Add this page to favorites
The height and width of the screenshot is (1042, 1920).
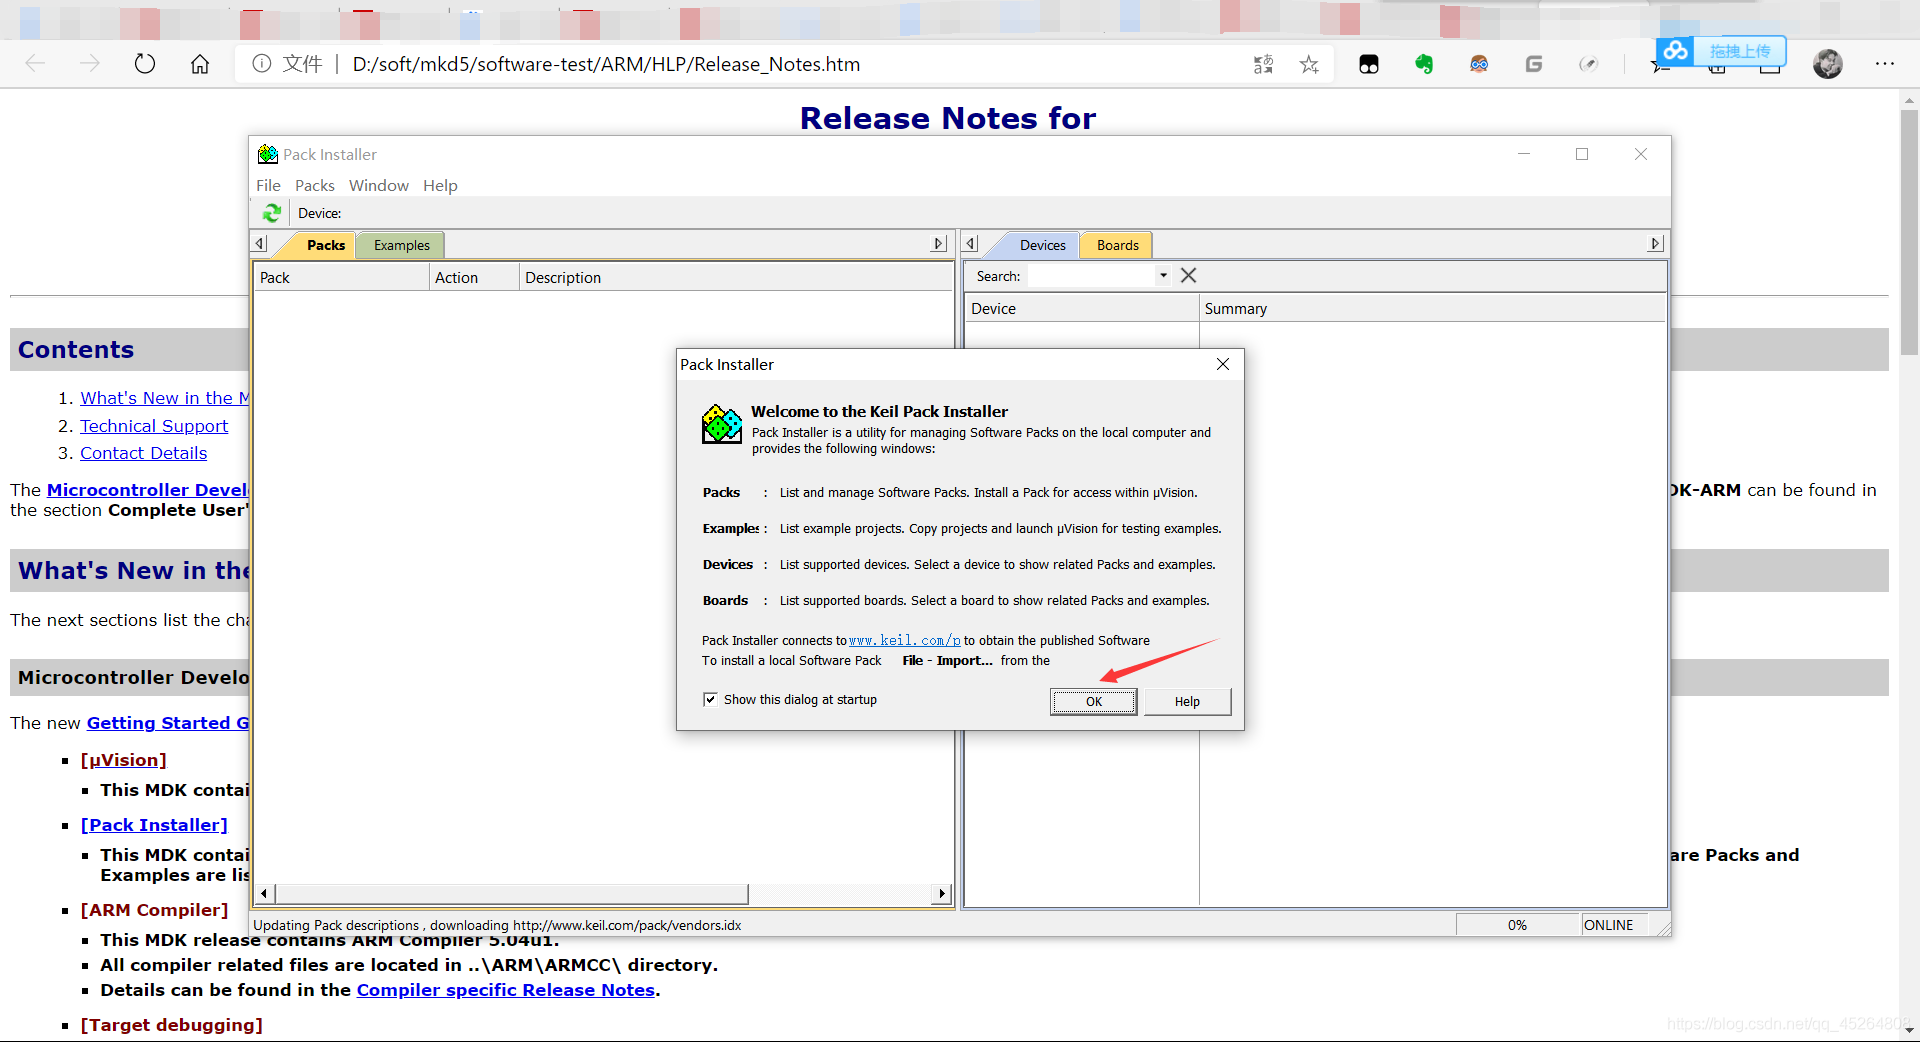pos(1309,64)
